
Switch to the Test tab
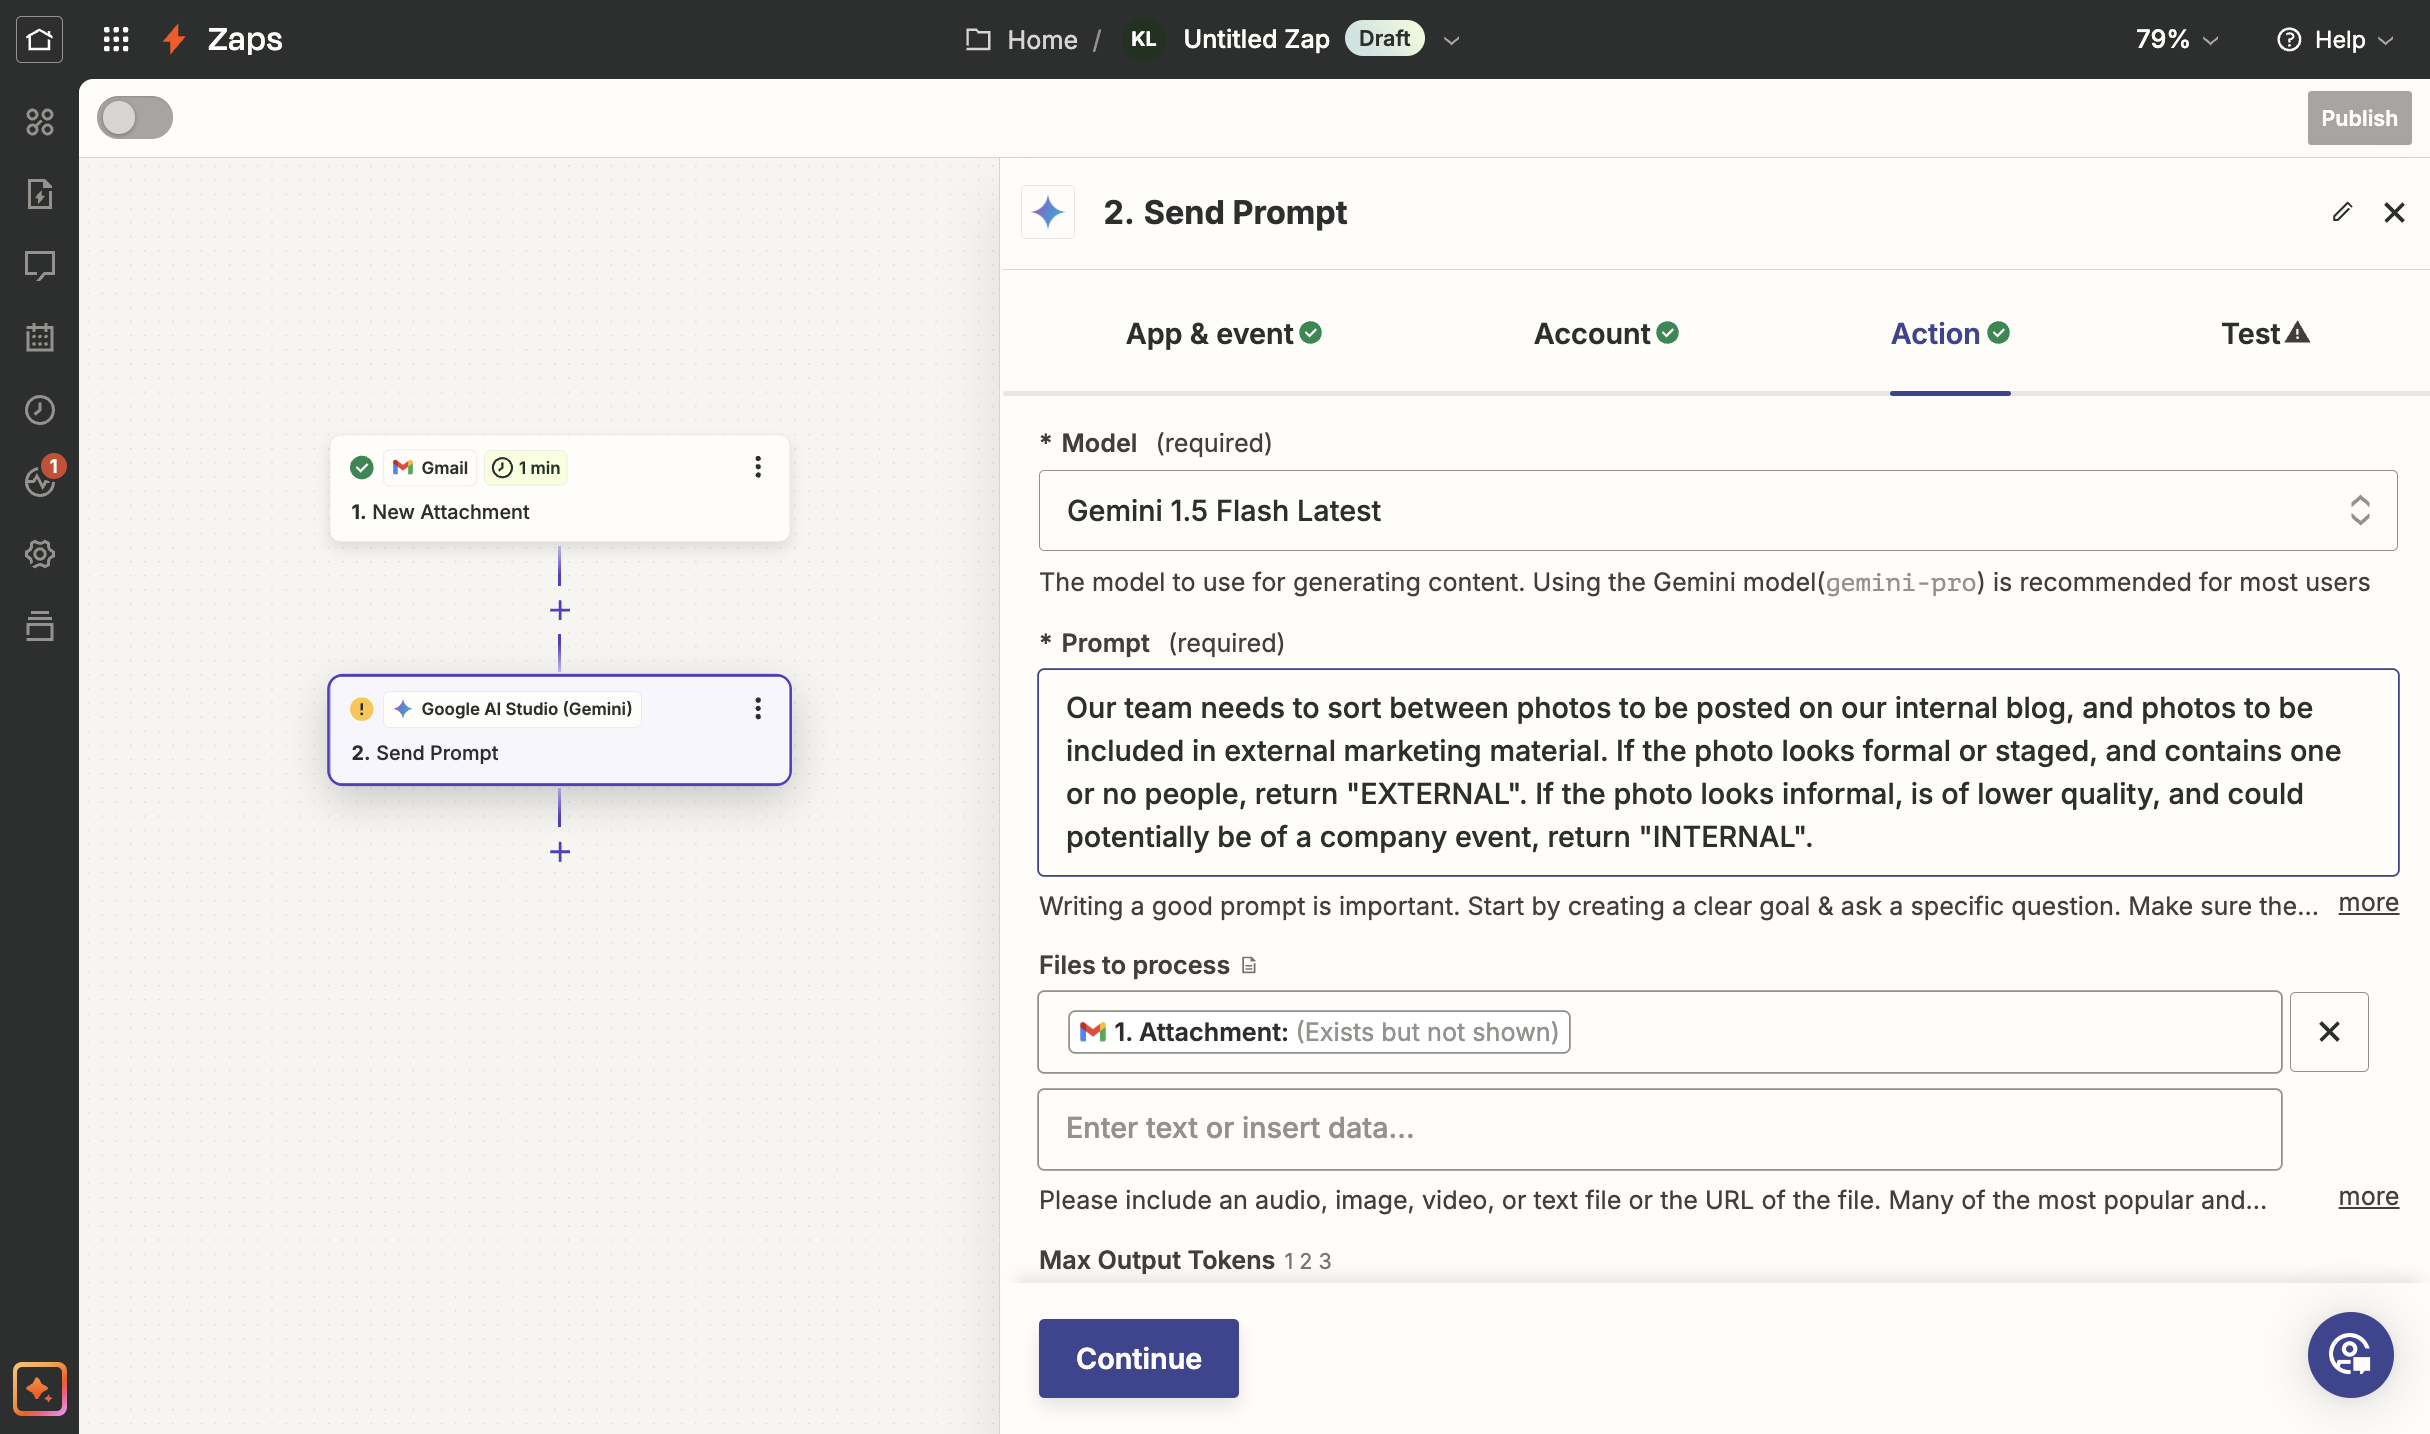(x=2265, y=333)
